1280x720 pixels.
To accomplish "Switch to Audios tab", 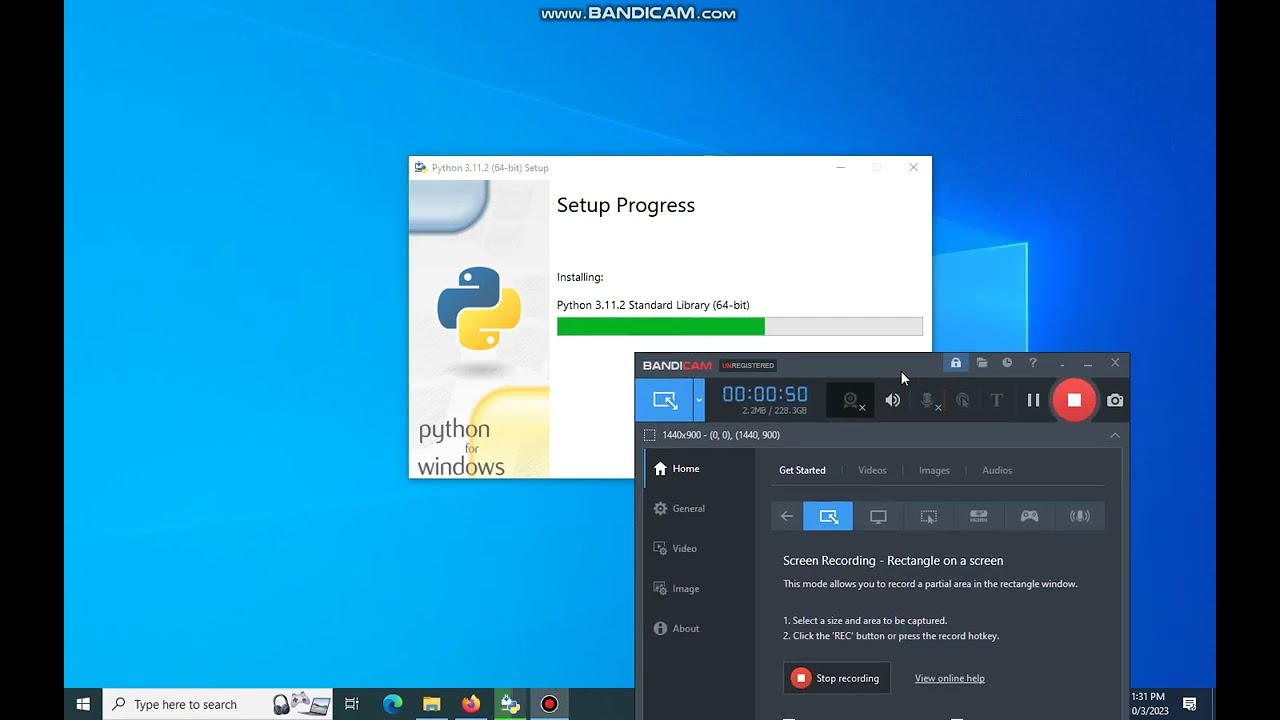I will tap(997, 470).
